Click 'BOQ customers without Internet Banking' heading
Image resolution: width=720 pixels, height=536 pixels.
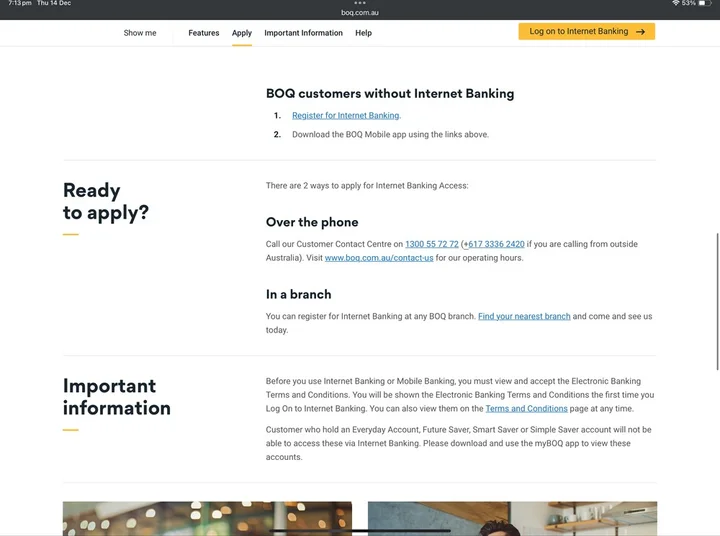tap(390, 94)
